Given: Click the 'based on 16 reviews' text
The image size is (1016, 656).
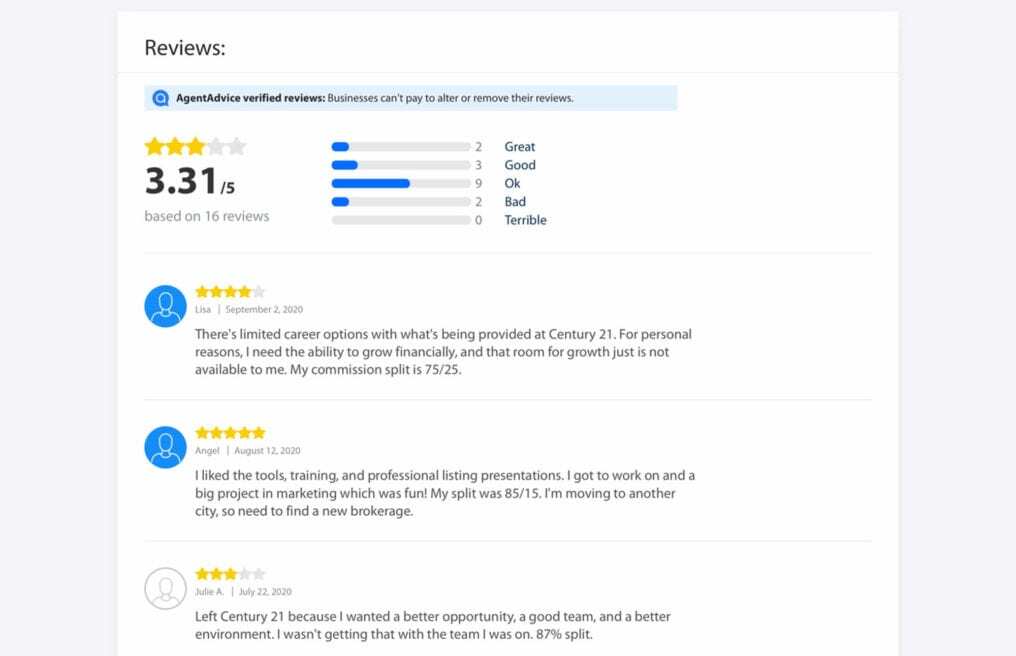Looking at the screenshot, I should pyautogui.click(x=207, y=216).
